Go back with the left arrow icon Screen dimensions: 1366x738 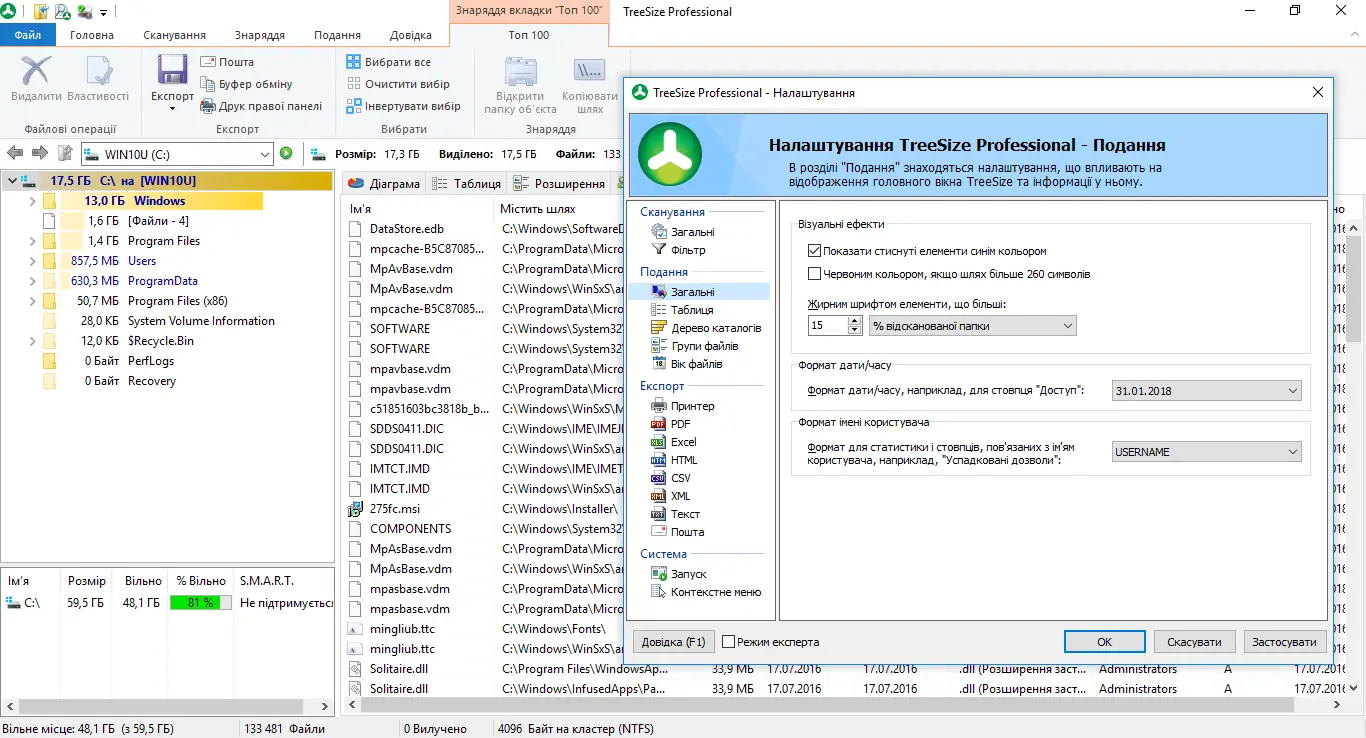click(x=15, y=153)
